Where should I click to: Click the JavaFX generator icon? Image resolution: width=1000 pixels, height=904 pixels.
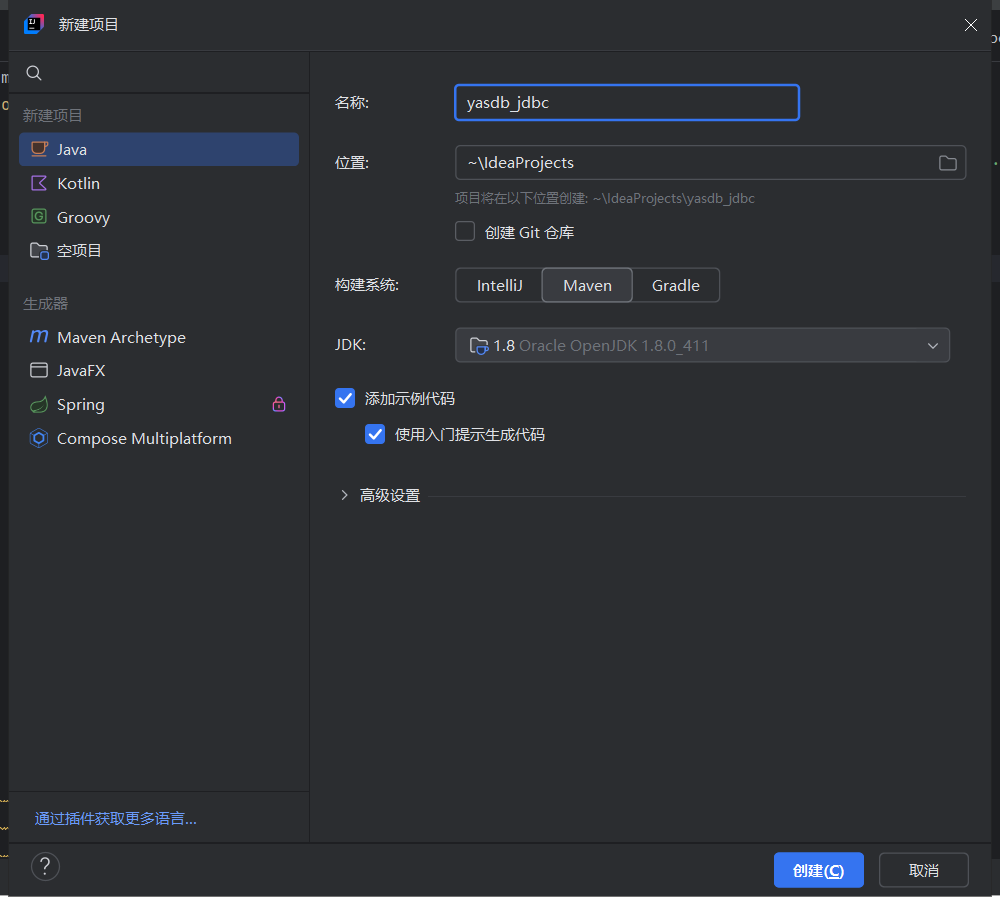click(39, 371)
